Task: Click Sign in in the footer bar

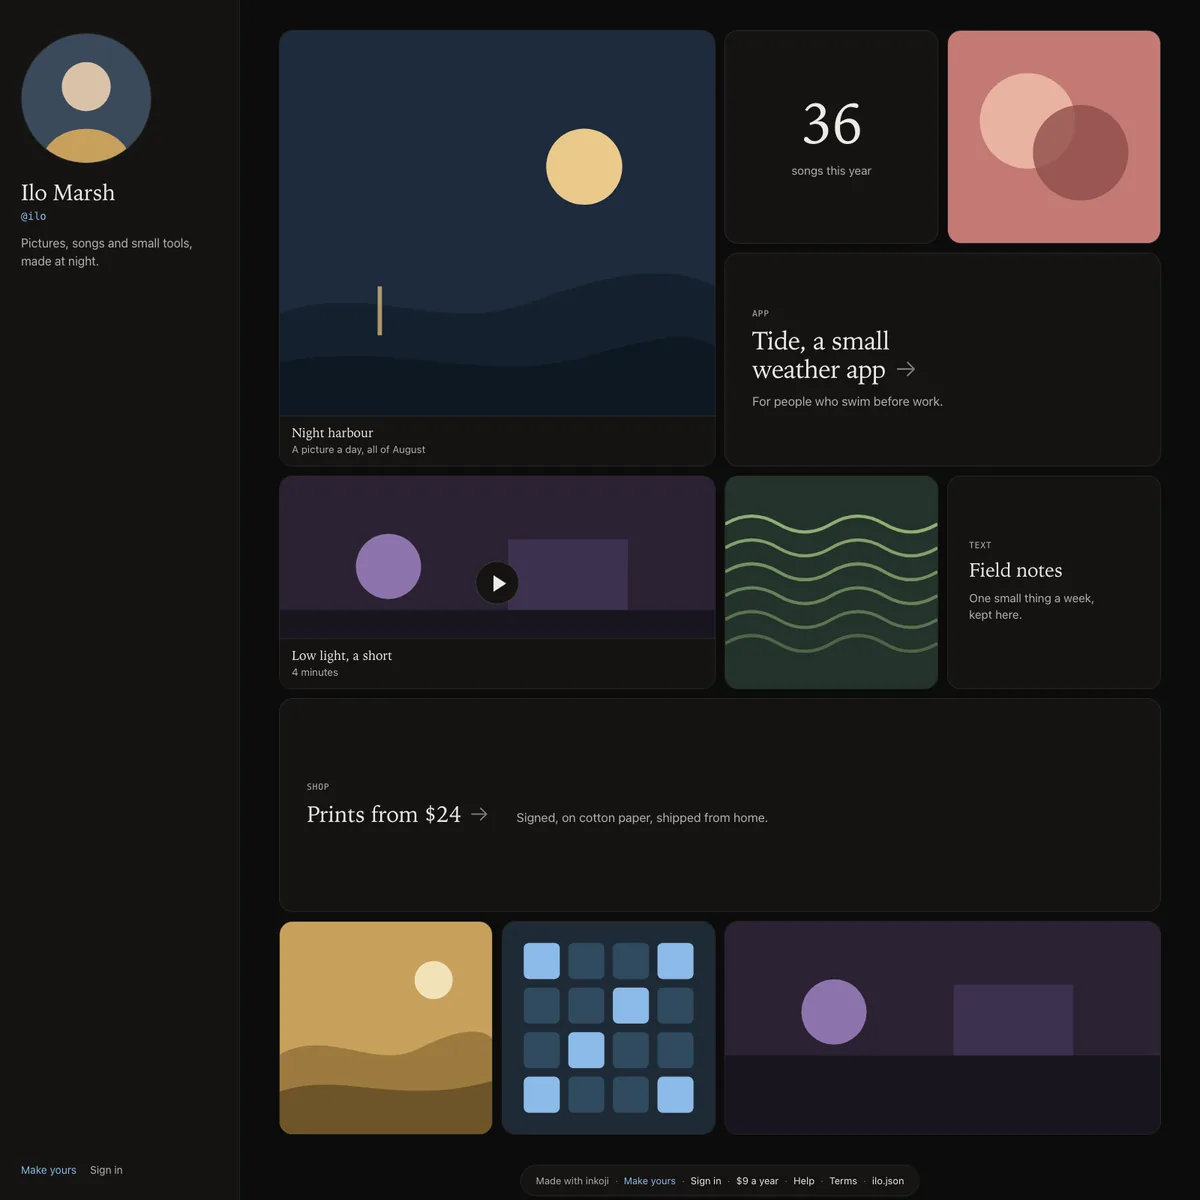Action: pos(706,1181)
